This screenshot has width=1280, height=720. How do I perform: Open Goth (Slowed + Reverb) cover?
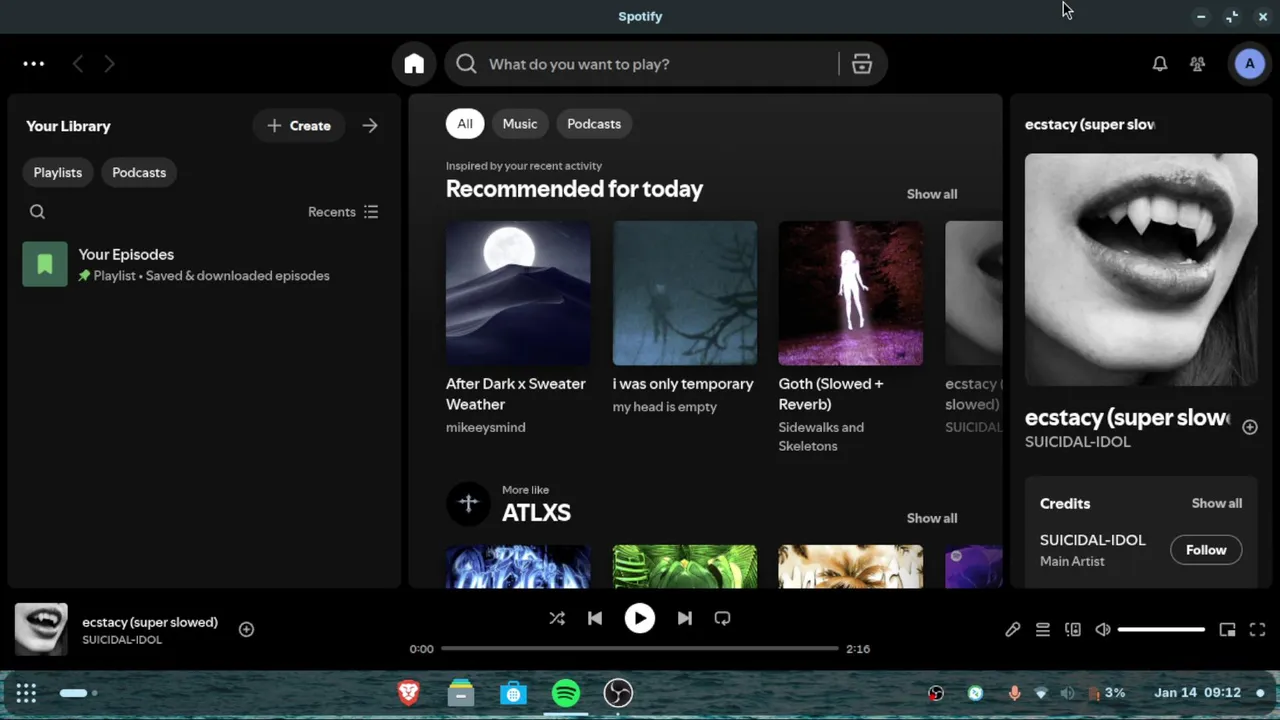[x=851, y=293]
